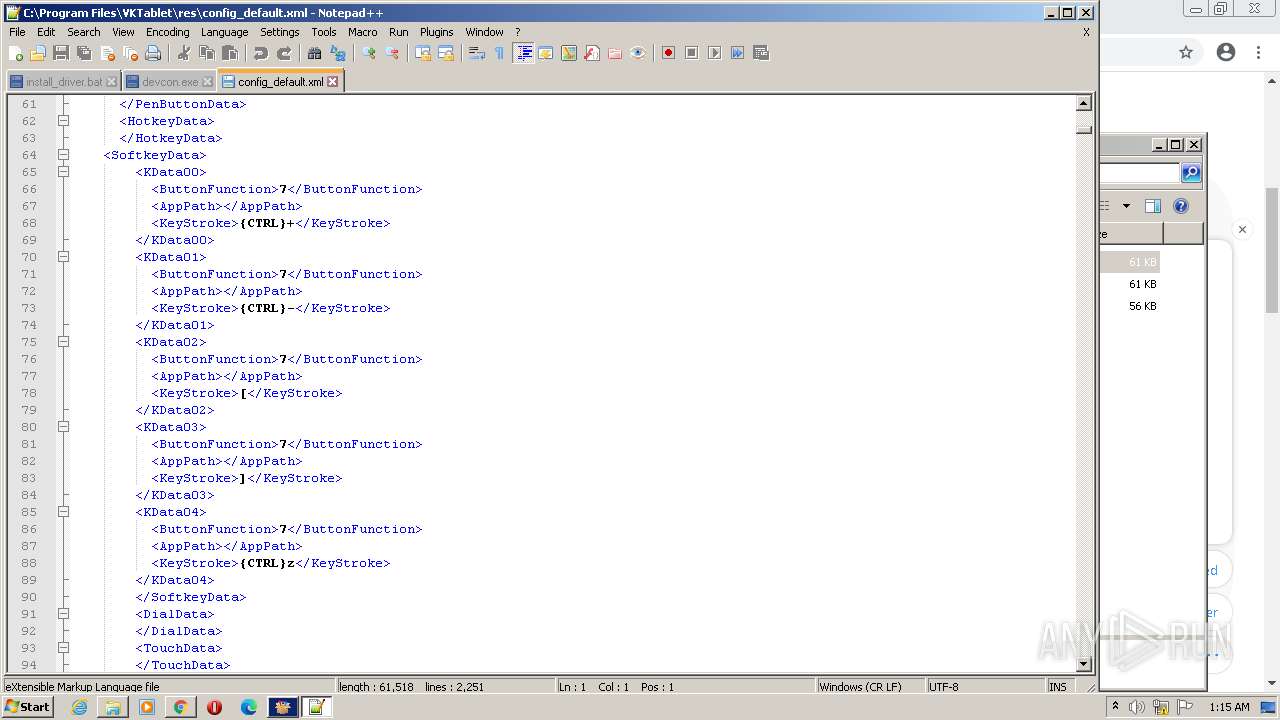1280x720 pixels.
Task: Toggle file monitoring eye icon
Action: [x=637, y=53]
